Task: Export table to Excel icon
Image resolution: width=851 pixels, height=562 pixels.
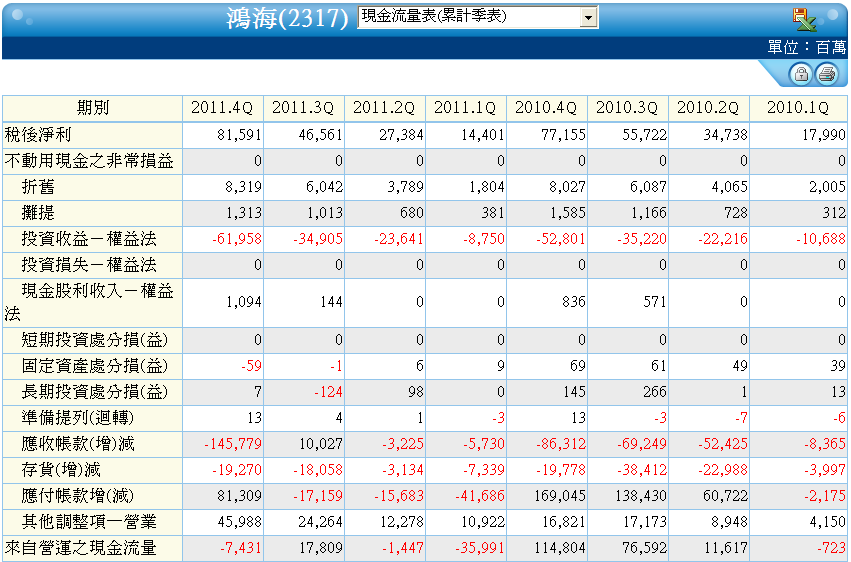Action: click(x=804, y=20)
